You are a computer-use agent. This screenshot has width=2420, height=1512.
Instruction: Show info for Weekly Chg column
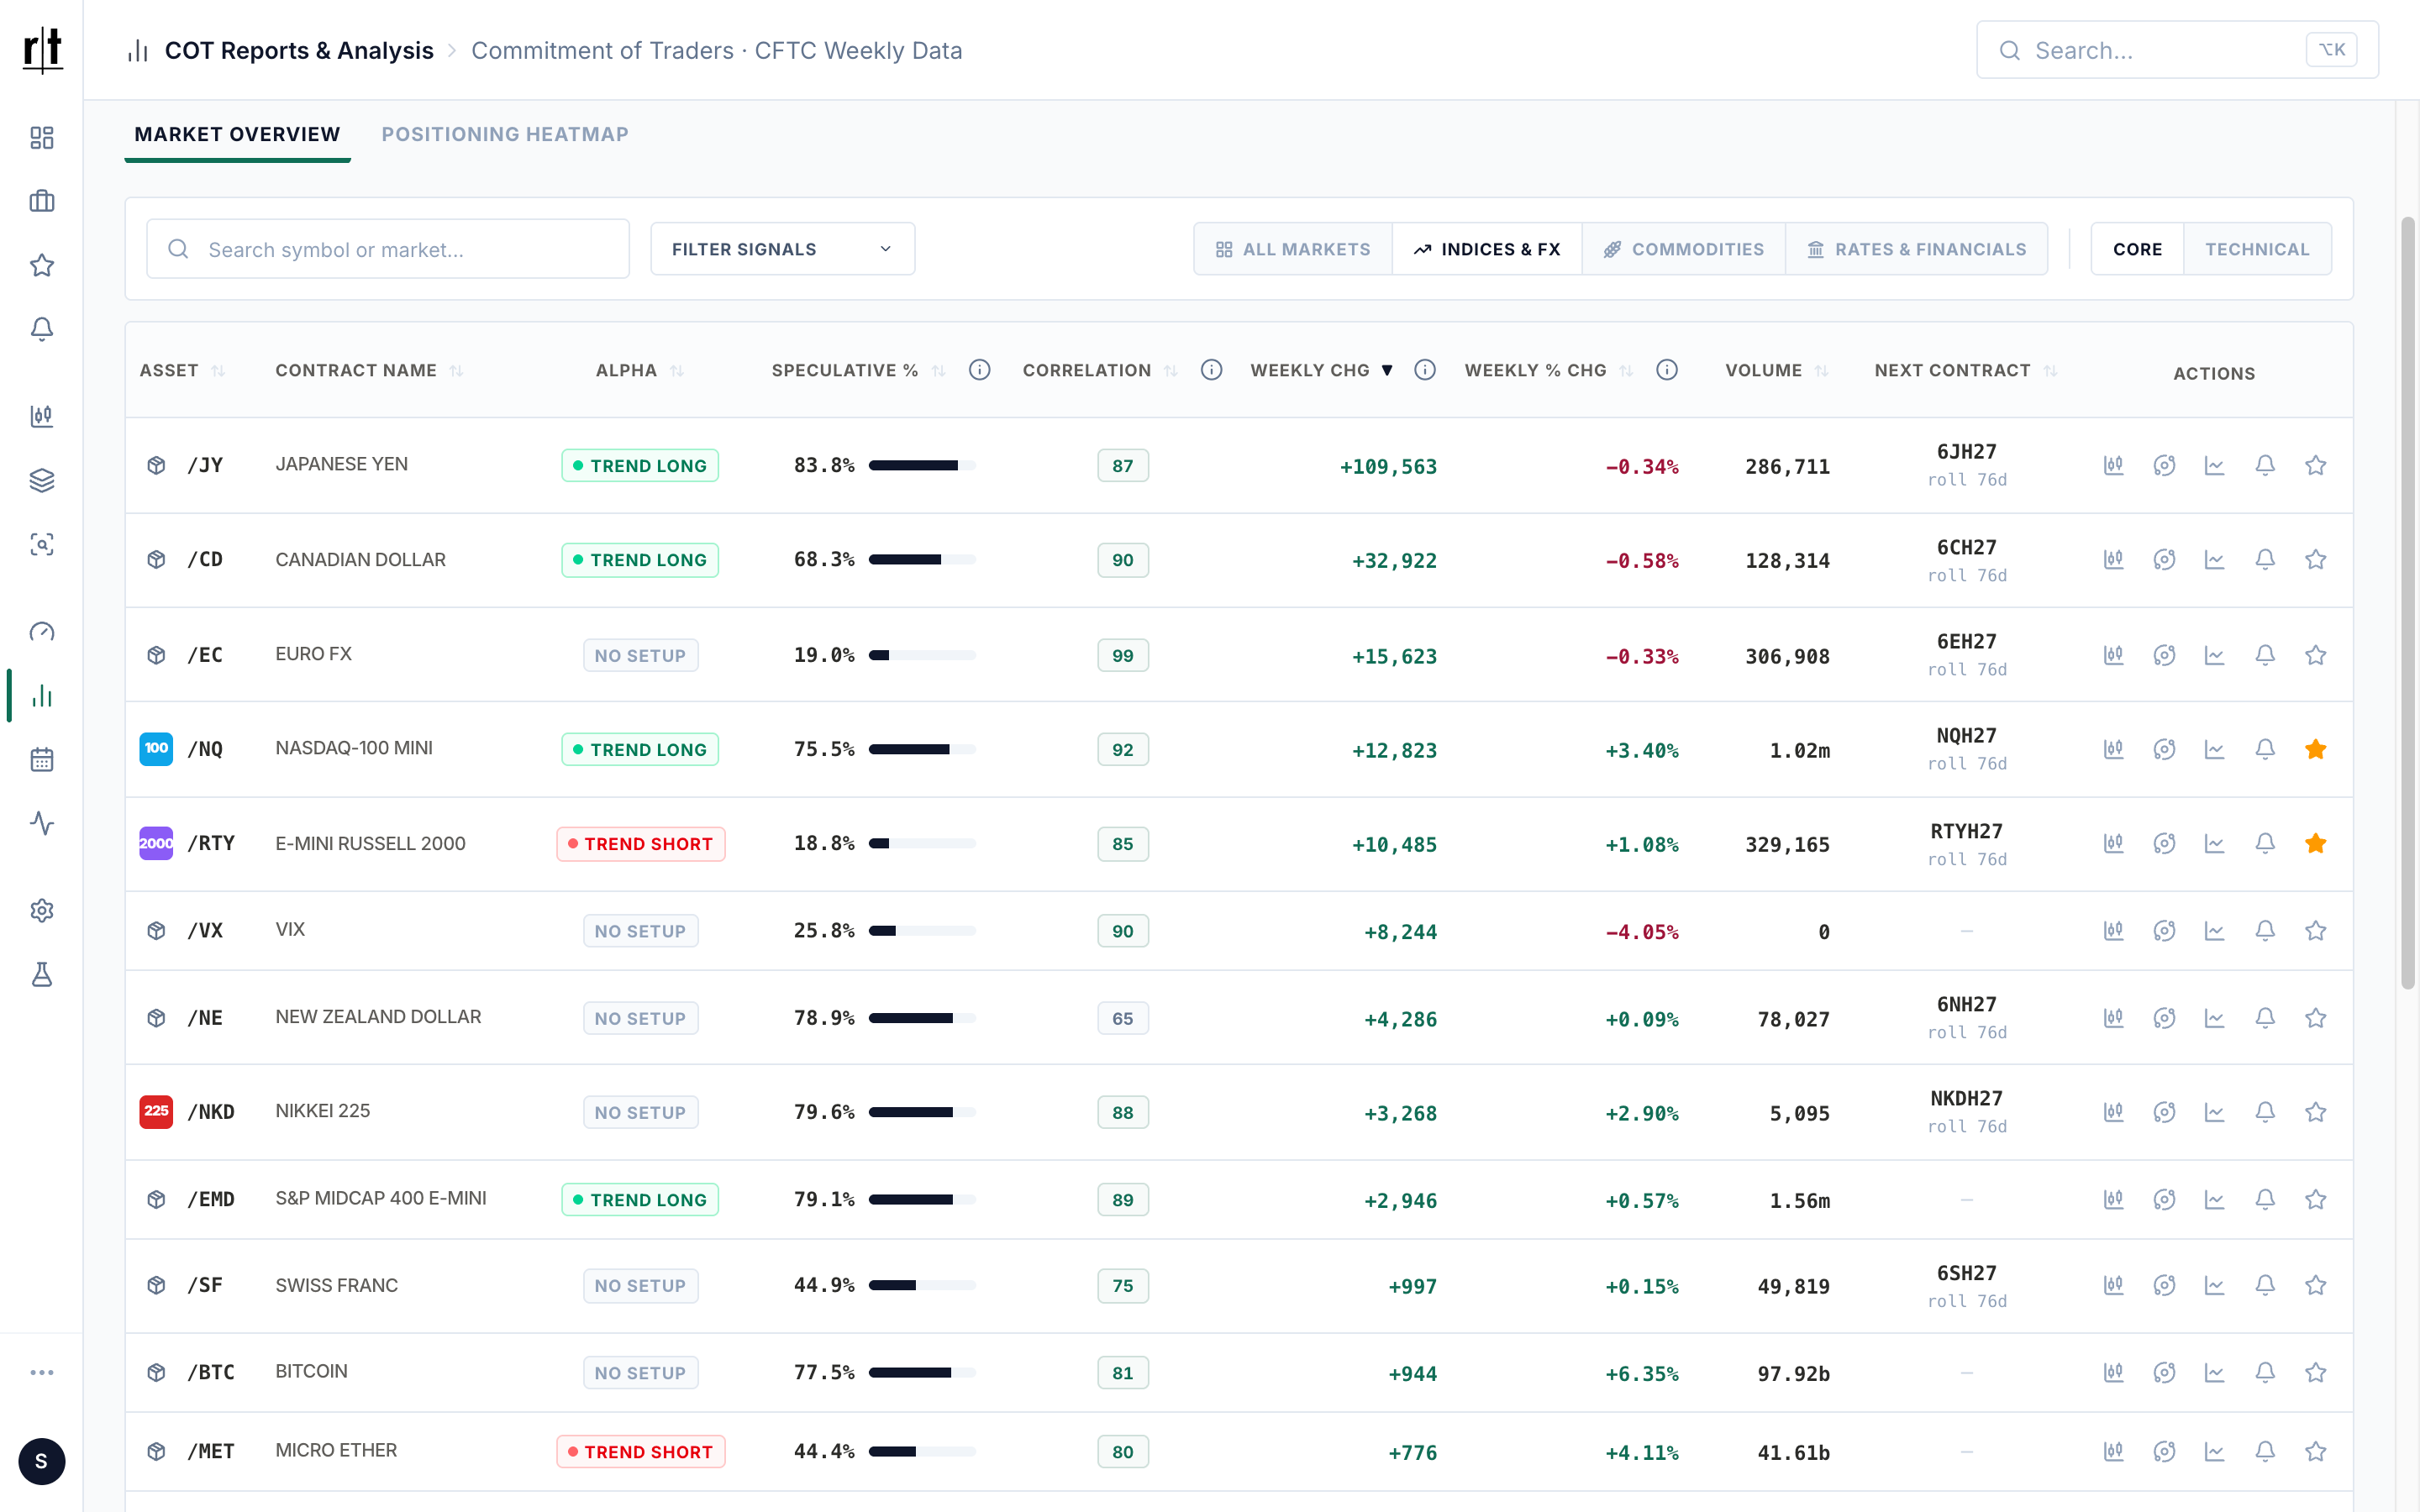(x=1425, y=370)
